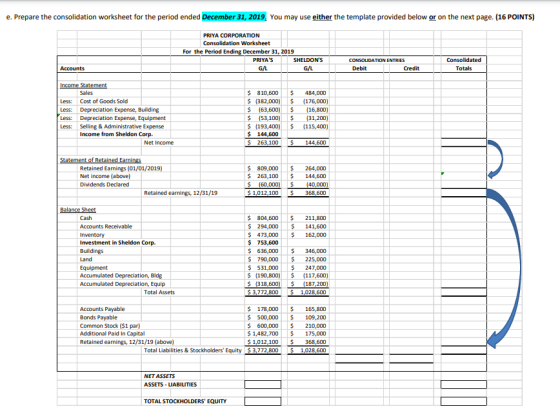Click the Balance Sheet section heading
Viewport: 560px width, 420px height.
pos(78,210)
